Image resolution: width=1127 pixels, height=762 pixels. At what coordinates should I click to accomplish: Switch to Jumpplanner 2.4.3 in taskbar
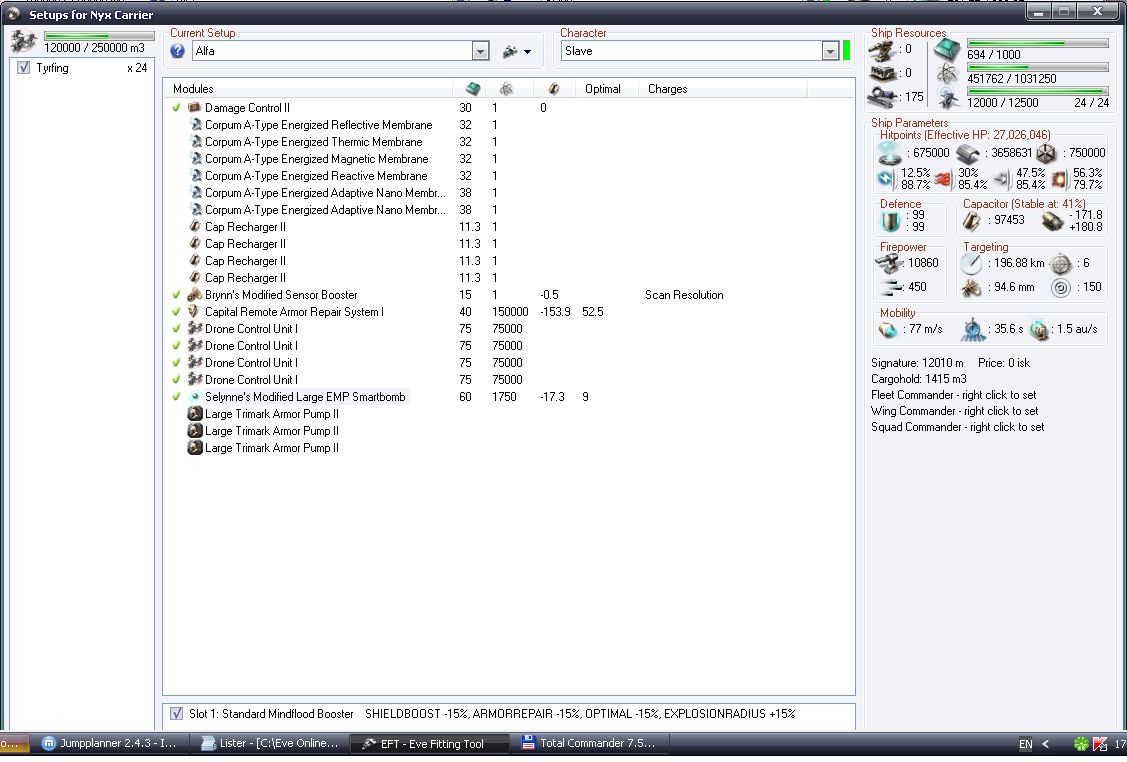109,743
